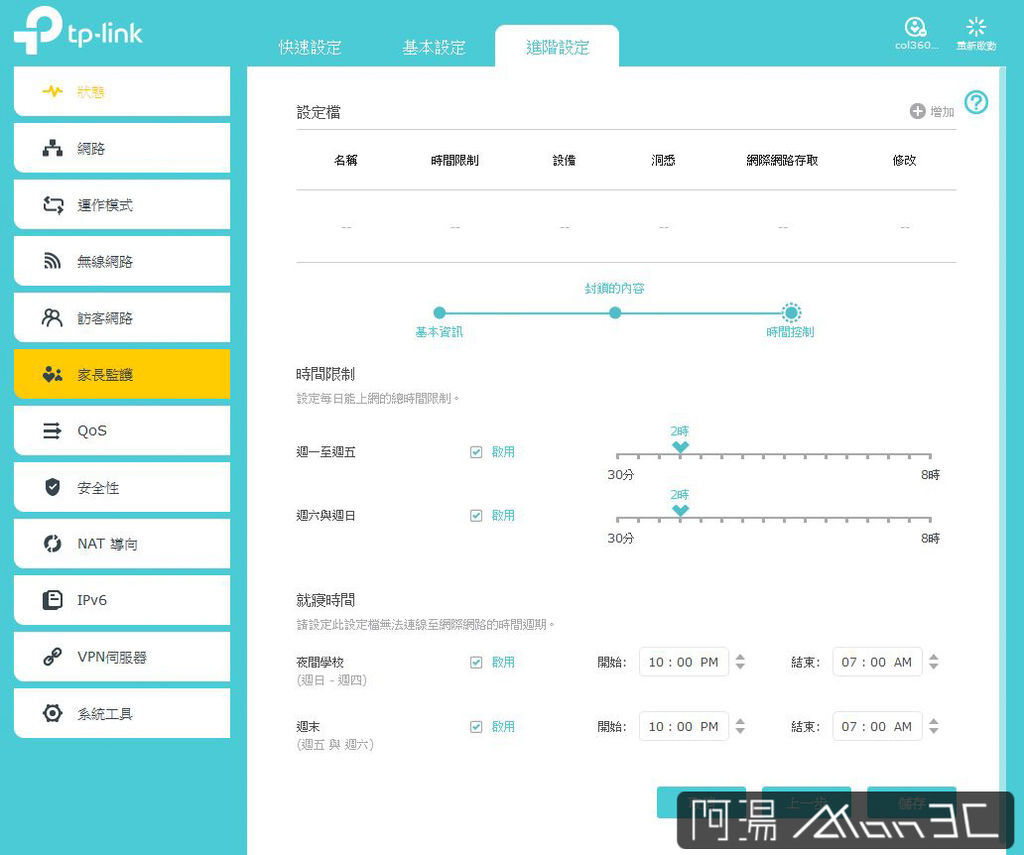Viewport: 1024px width, 855px height.
Task: Click 網際網路存取 column header
Action: (x=782, y=160)
